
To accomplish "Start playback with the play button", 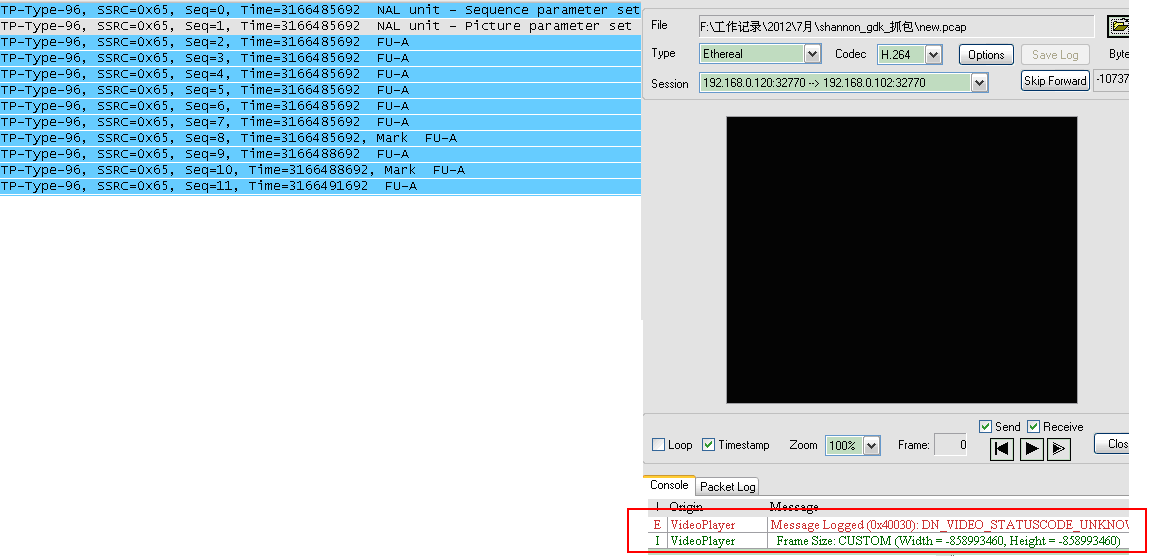I will pyautogui.click(x=1032, y=449).
